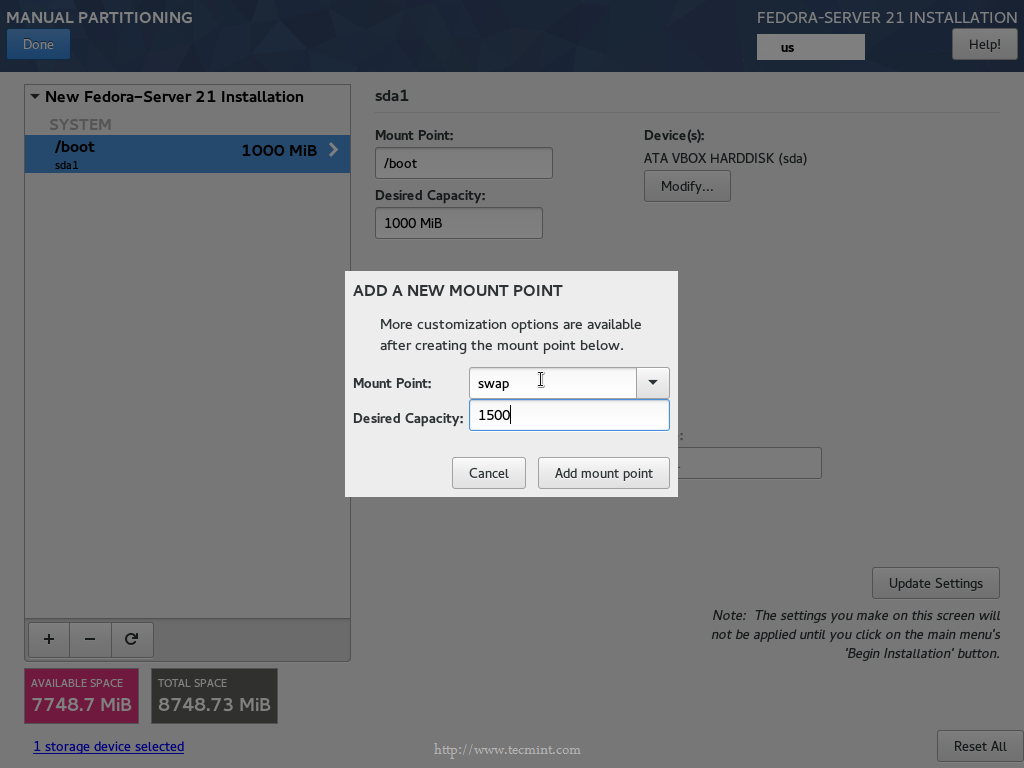Open the /boot partition chevron arrow
This screenshot has width=1024, height=768.
tap(333, 150)
